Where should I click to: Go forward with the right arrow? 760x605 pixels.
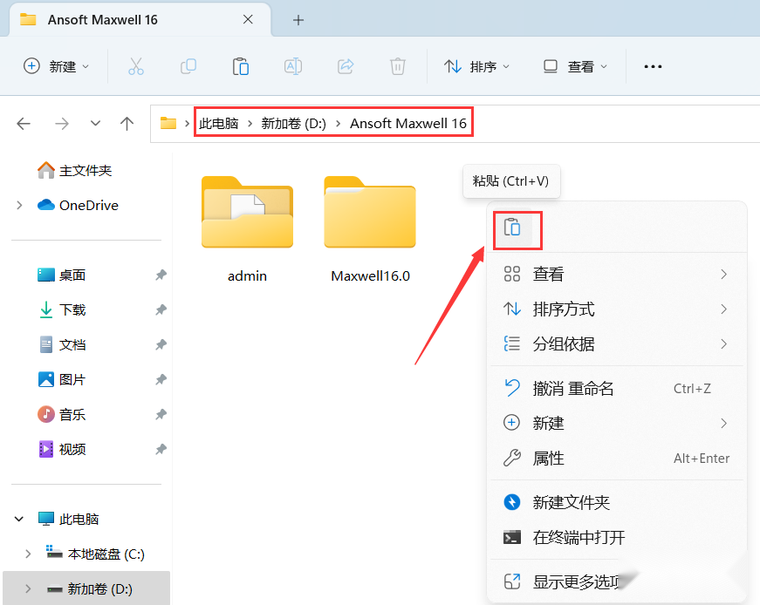point(62,124)
